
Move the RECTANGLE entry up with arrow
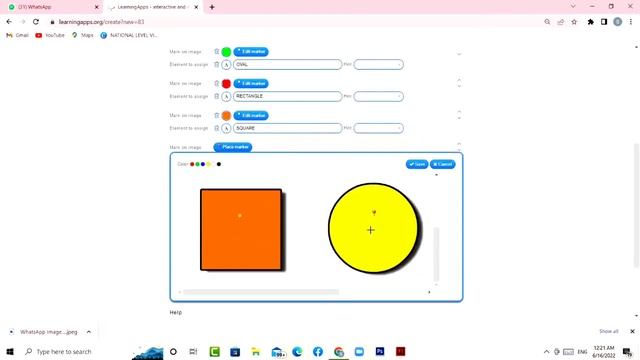pyautogui.click(x=459, y=80)
